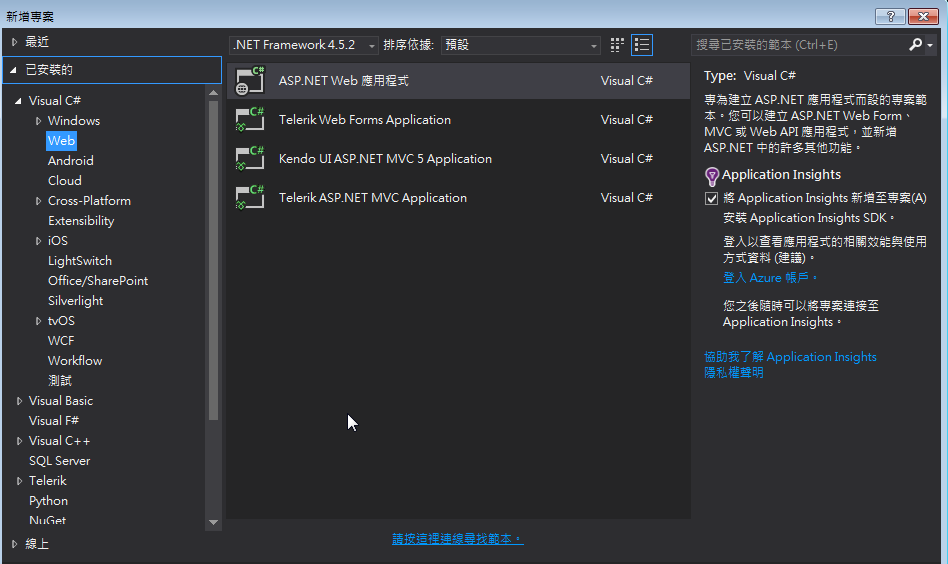The image size is (948, 564).
Task: Collapse the 已安裝的 section
Action: [x=13, y=70]
